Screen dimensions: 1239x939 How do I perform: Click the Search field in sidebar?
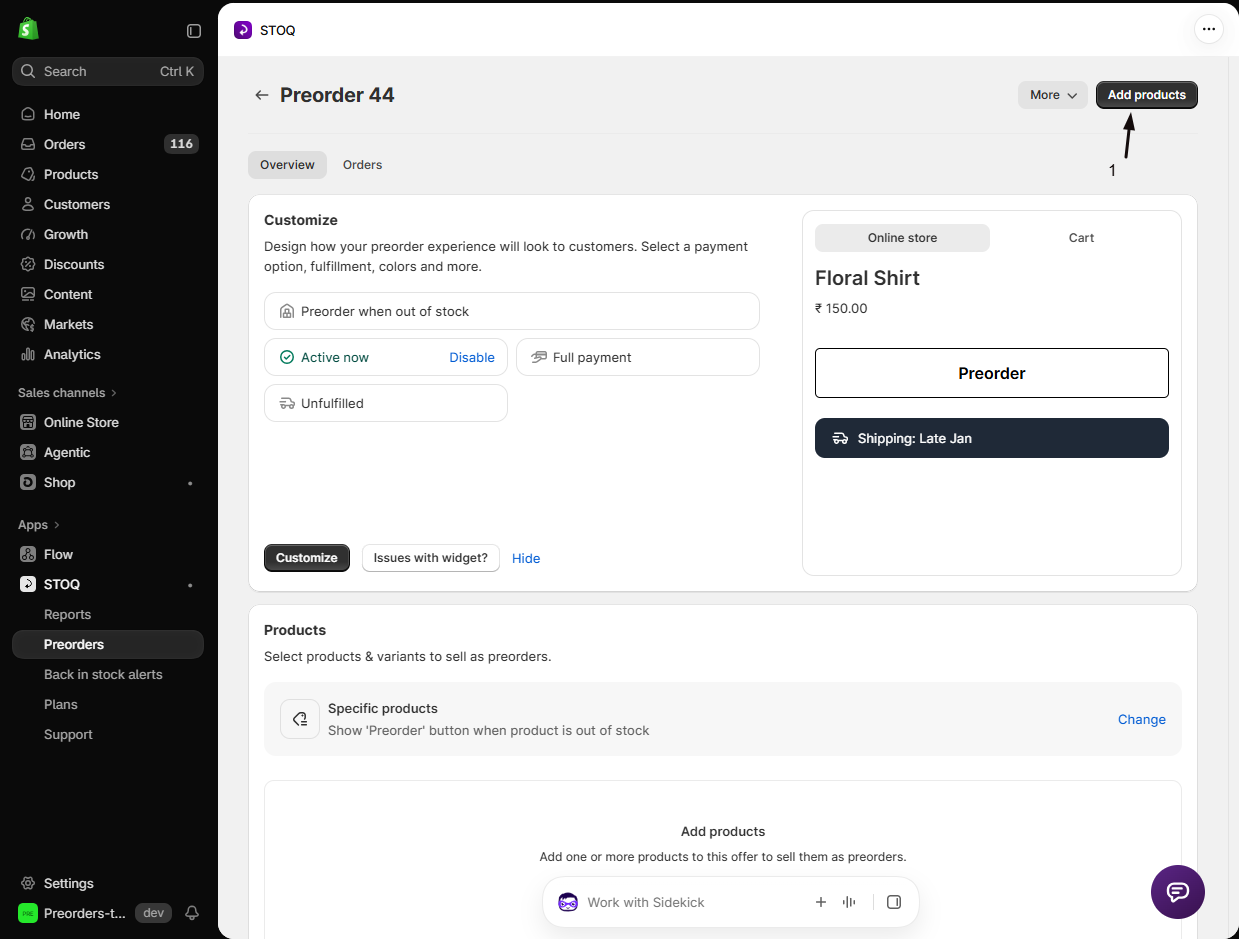(x=108, y=71)
